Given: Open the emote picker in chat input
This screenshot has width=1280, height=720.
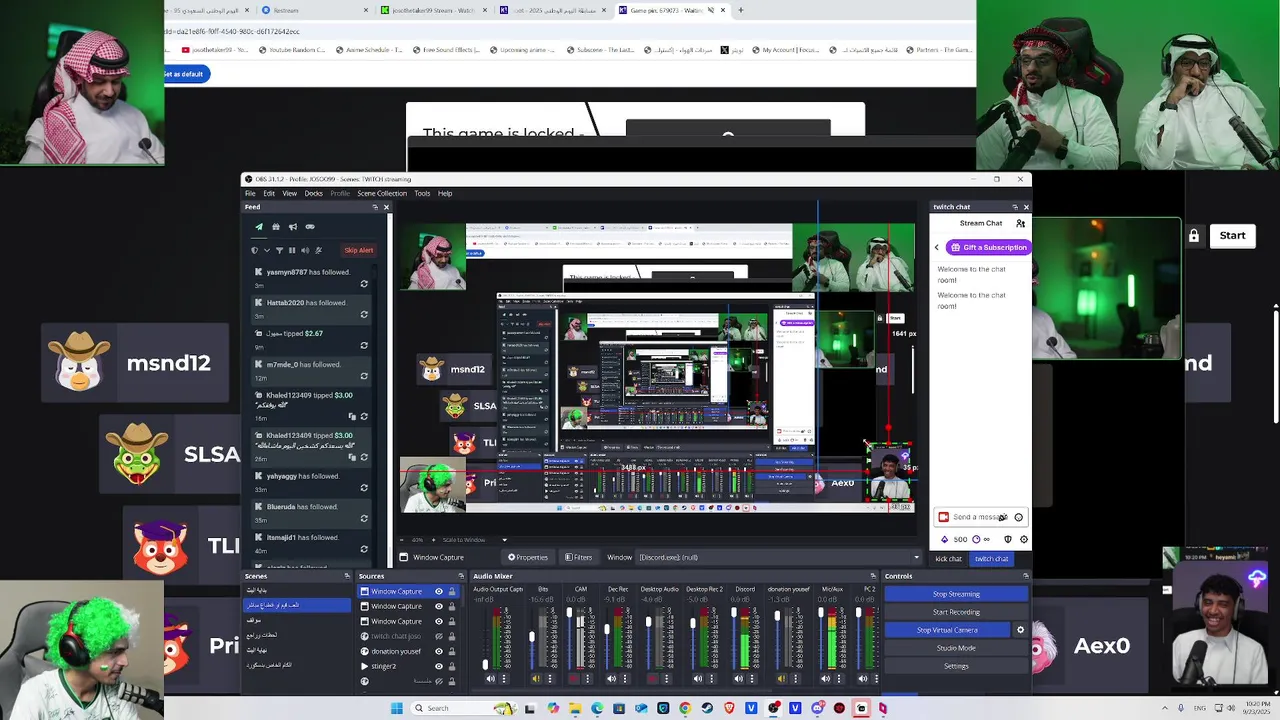Looking at the screenshot, I should (x=1018, y=517).
